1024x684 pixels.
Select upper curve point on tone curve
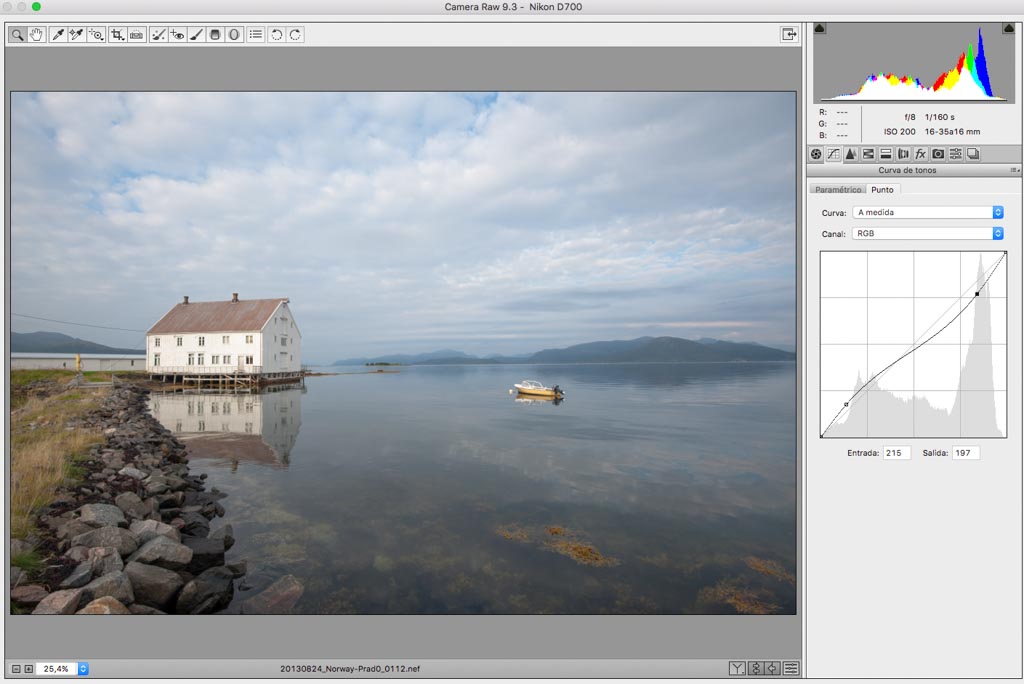pyautogui.click(x=977, y=294)
